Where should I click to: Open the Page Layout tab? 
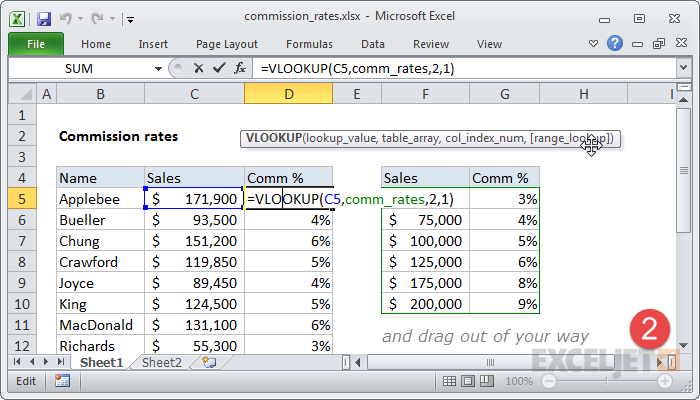tap(227, 44)
